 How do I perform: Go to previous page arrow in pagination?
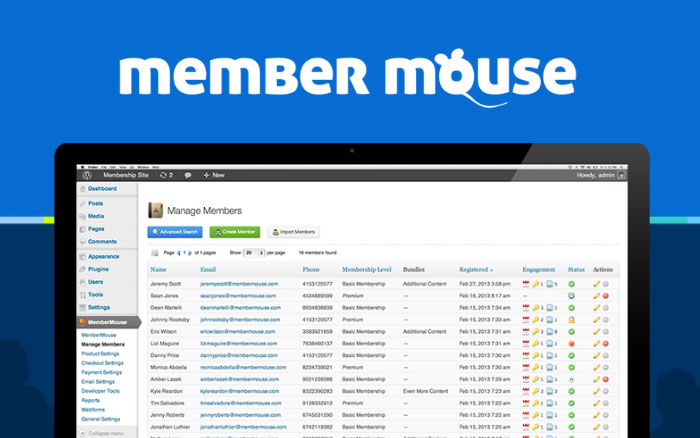point(179,253)
